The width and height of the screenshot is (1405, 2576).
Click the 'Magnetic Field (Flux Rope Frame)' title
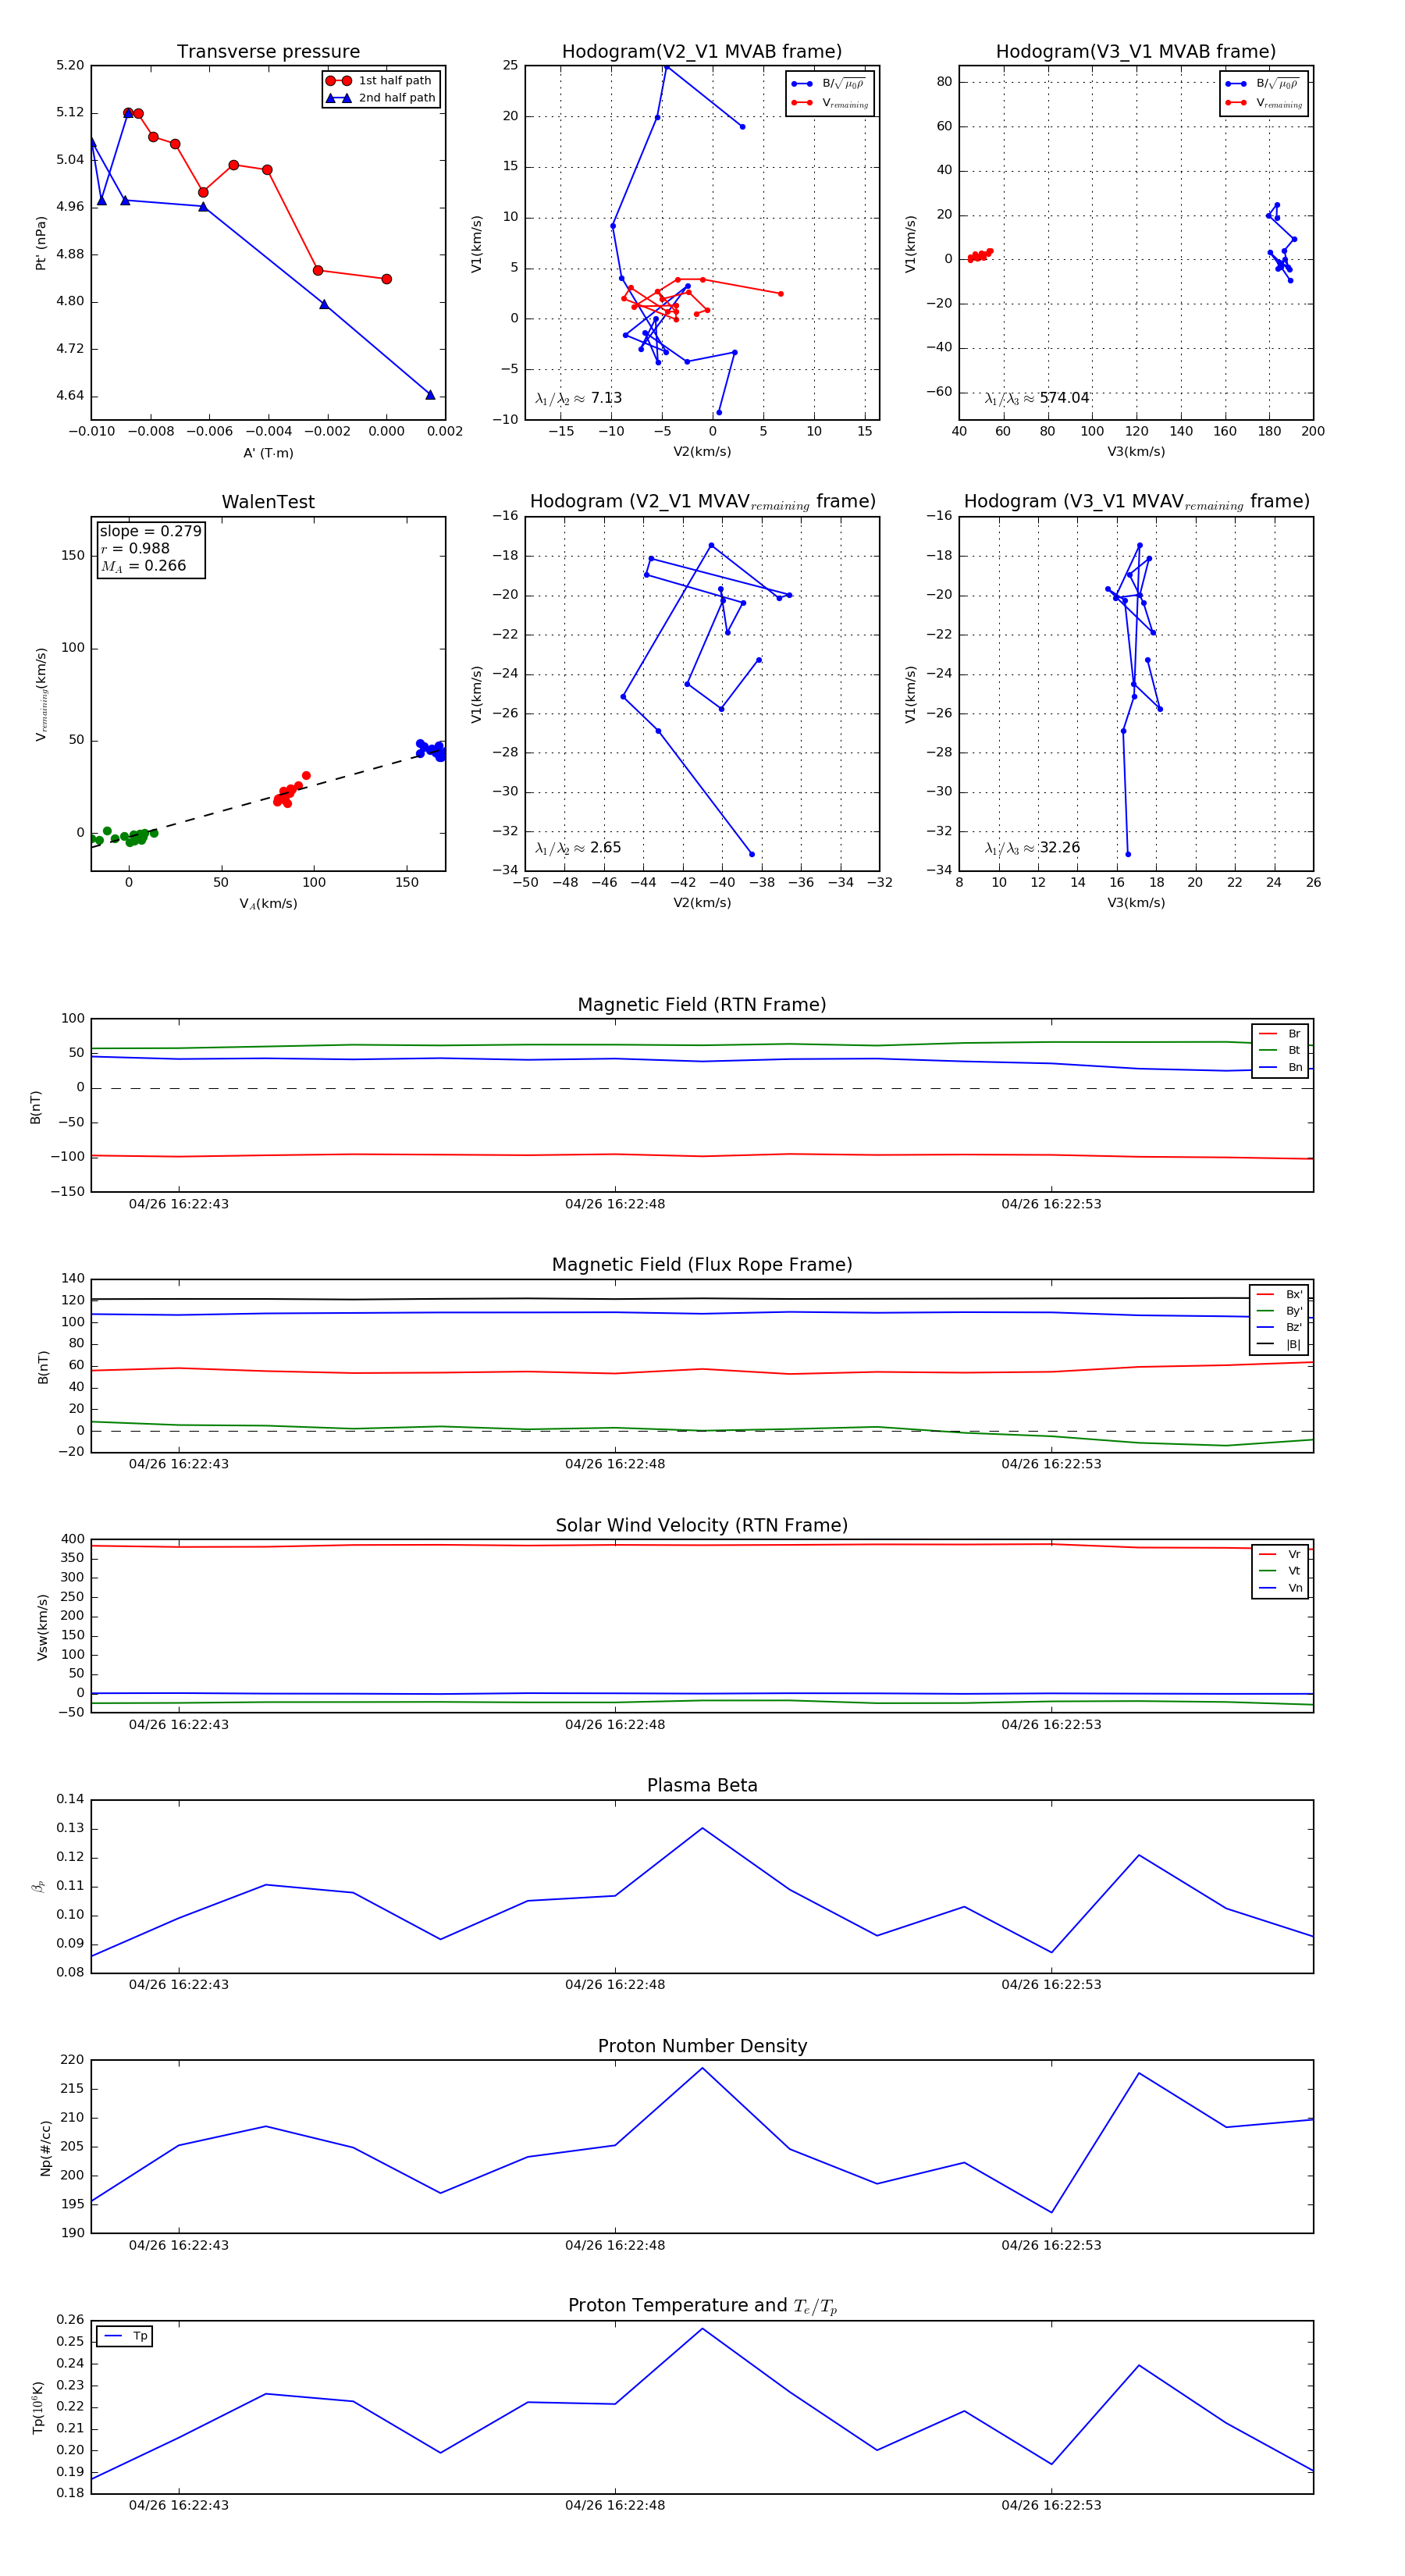click(x=702, y=1265)
